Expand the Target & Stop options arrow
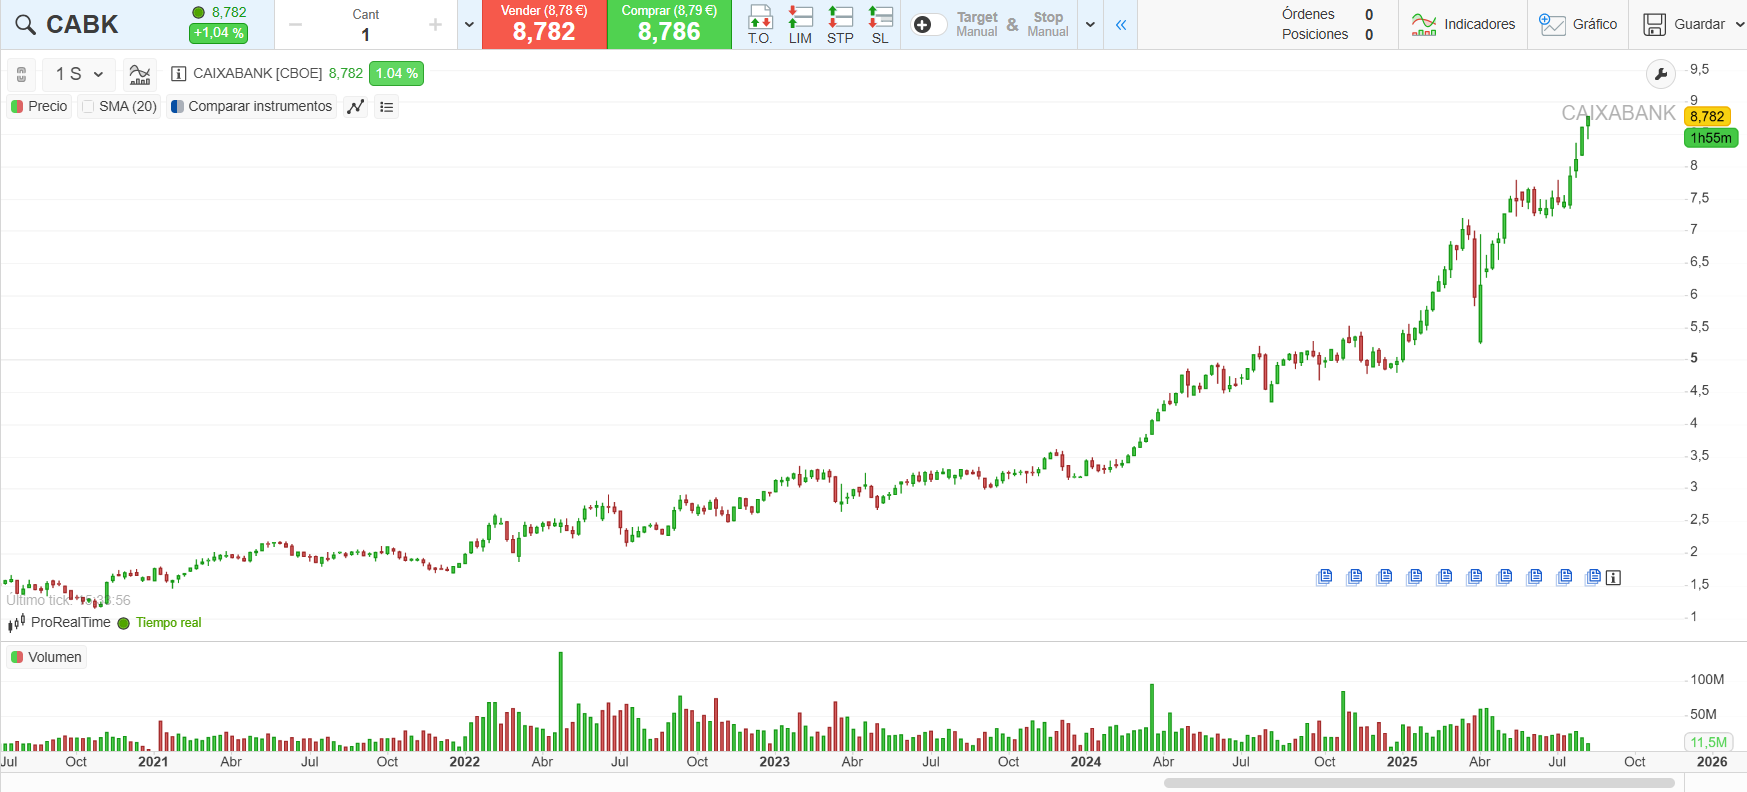1747x792 pixels. click(1090, 25)
